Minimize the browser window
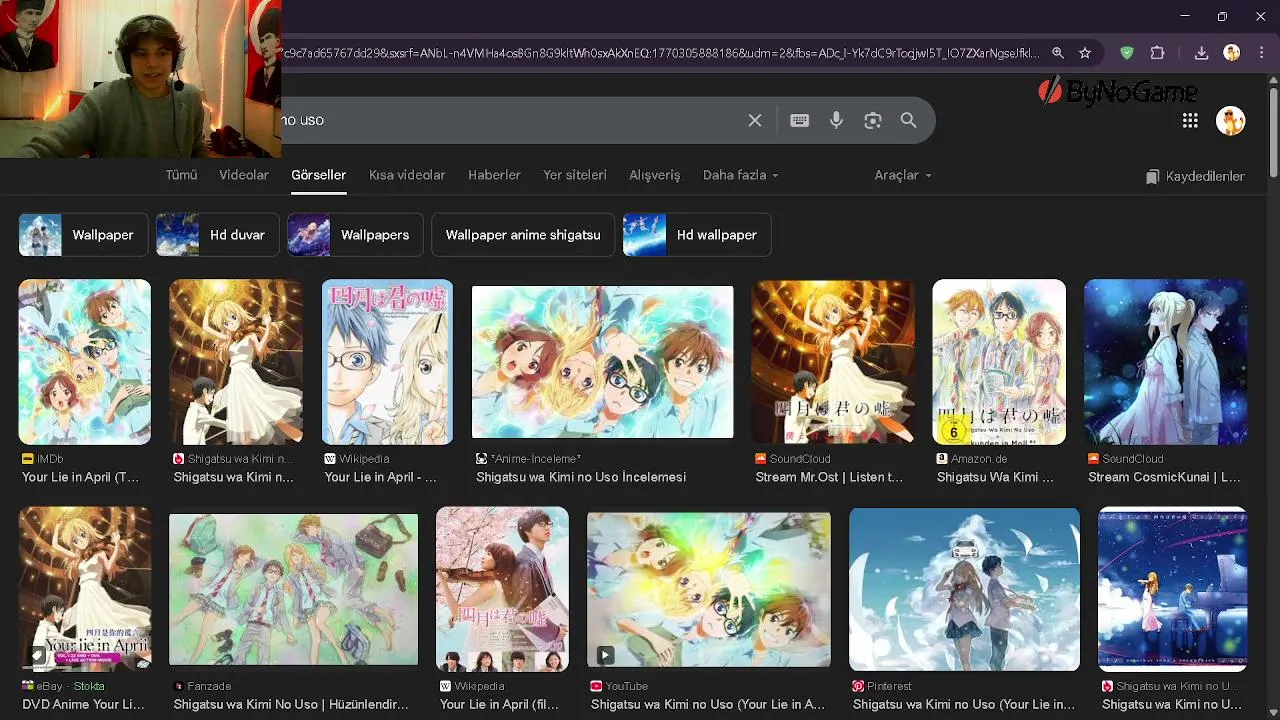The image size is (1280, 720). (x=1185, y=16)
